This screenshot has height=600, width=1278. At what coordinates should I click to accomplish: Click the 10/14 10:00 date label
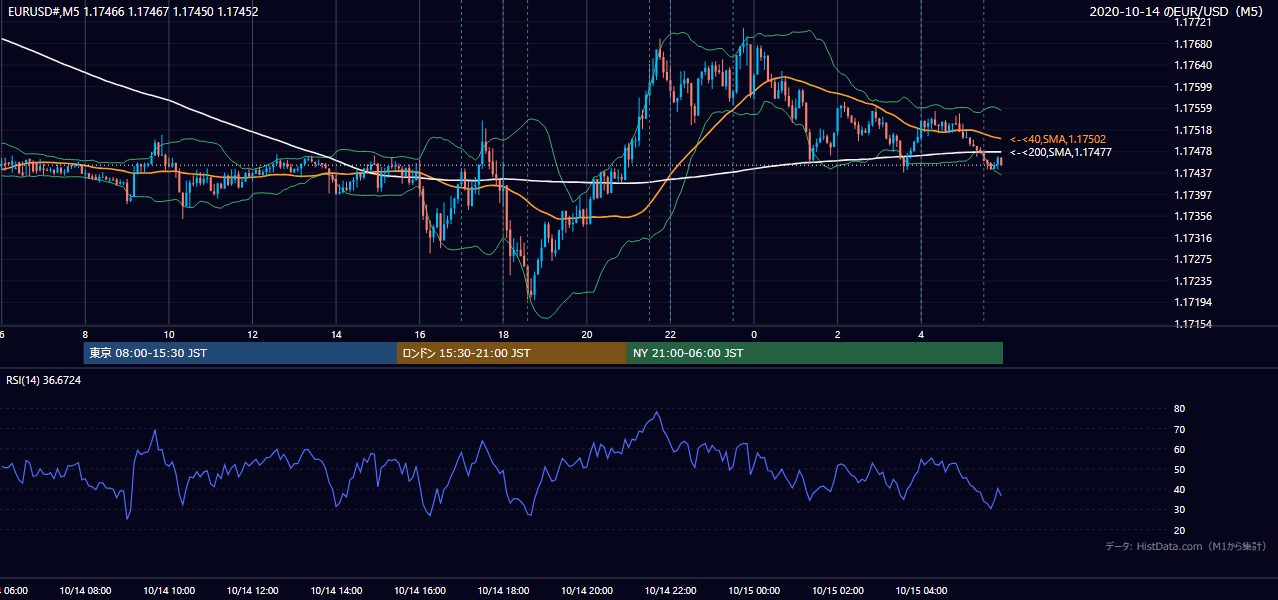[169, 590]
